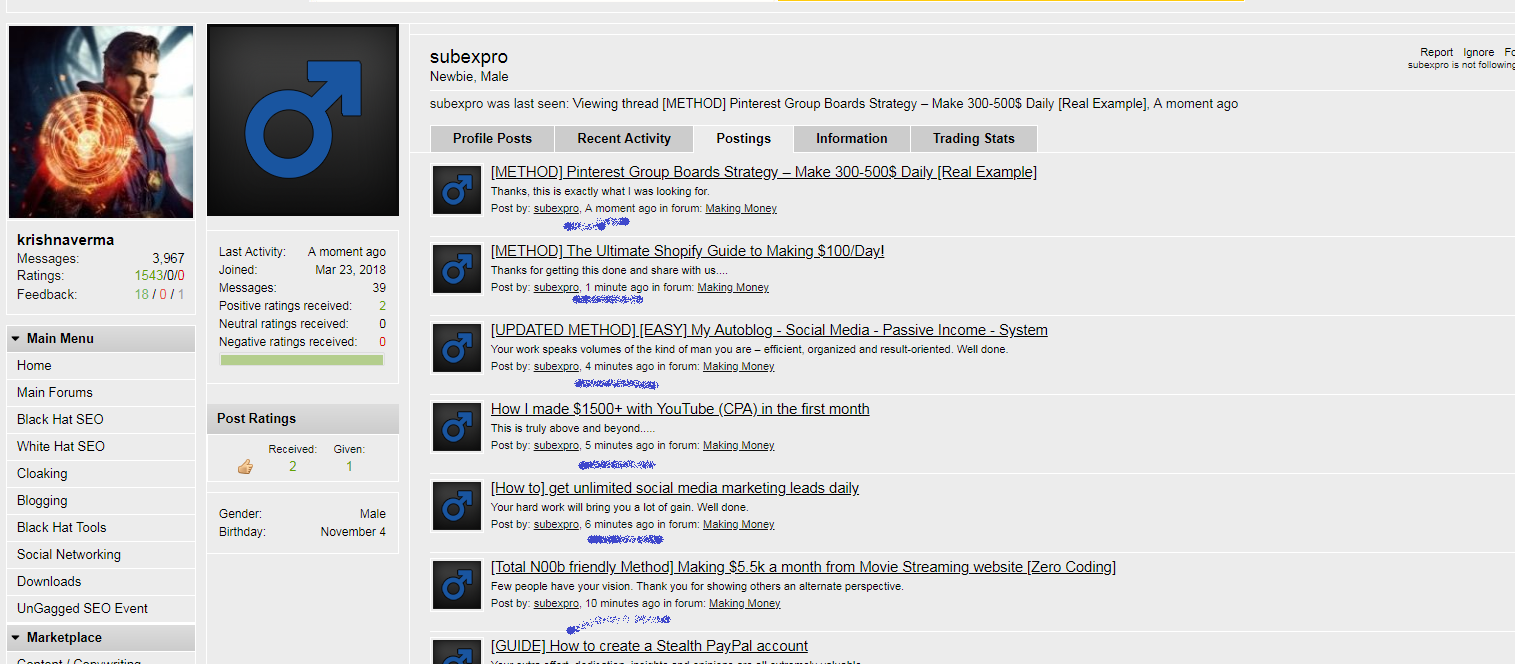Screen dimensions: 1515x664
Task: Open YouTube (CPA) first month thread title
Action: click(680, 409)
